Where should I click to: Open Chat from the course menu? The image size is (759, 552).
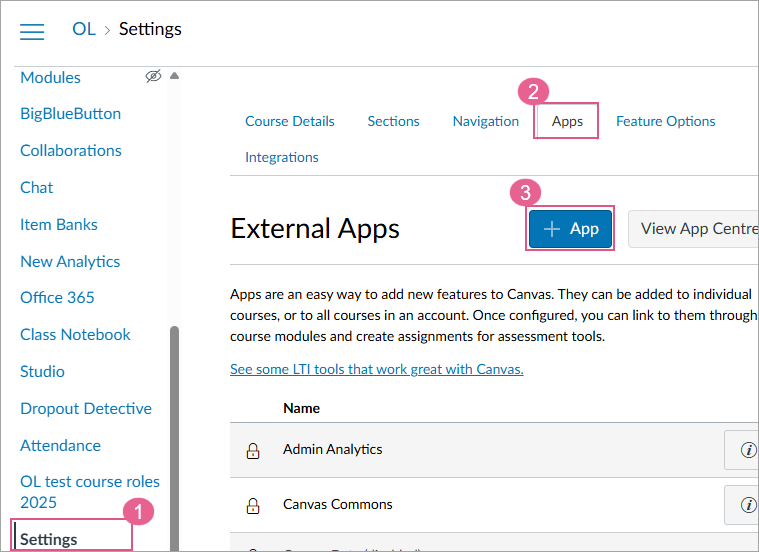(x=36, y=187)
